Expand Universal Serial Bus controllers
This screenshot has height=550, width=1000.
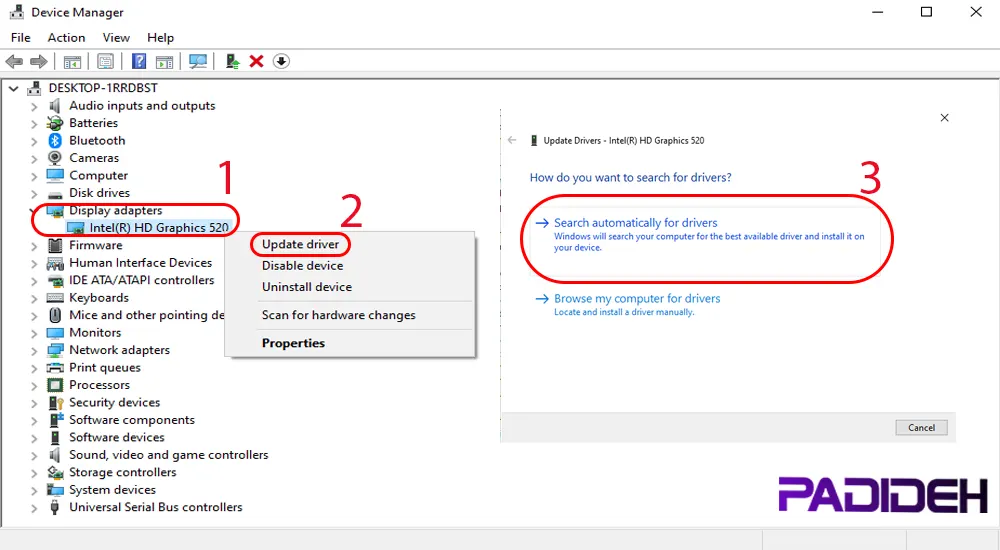pyautogui.click(x=34, y=507)
